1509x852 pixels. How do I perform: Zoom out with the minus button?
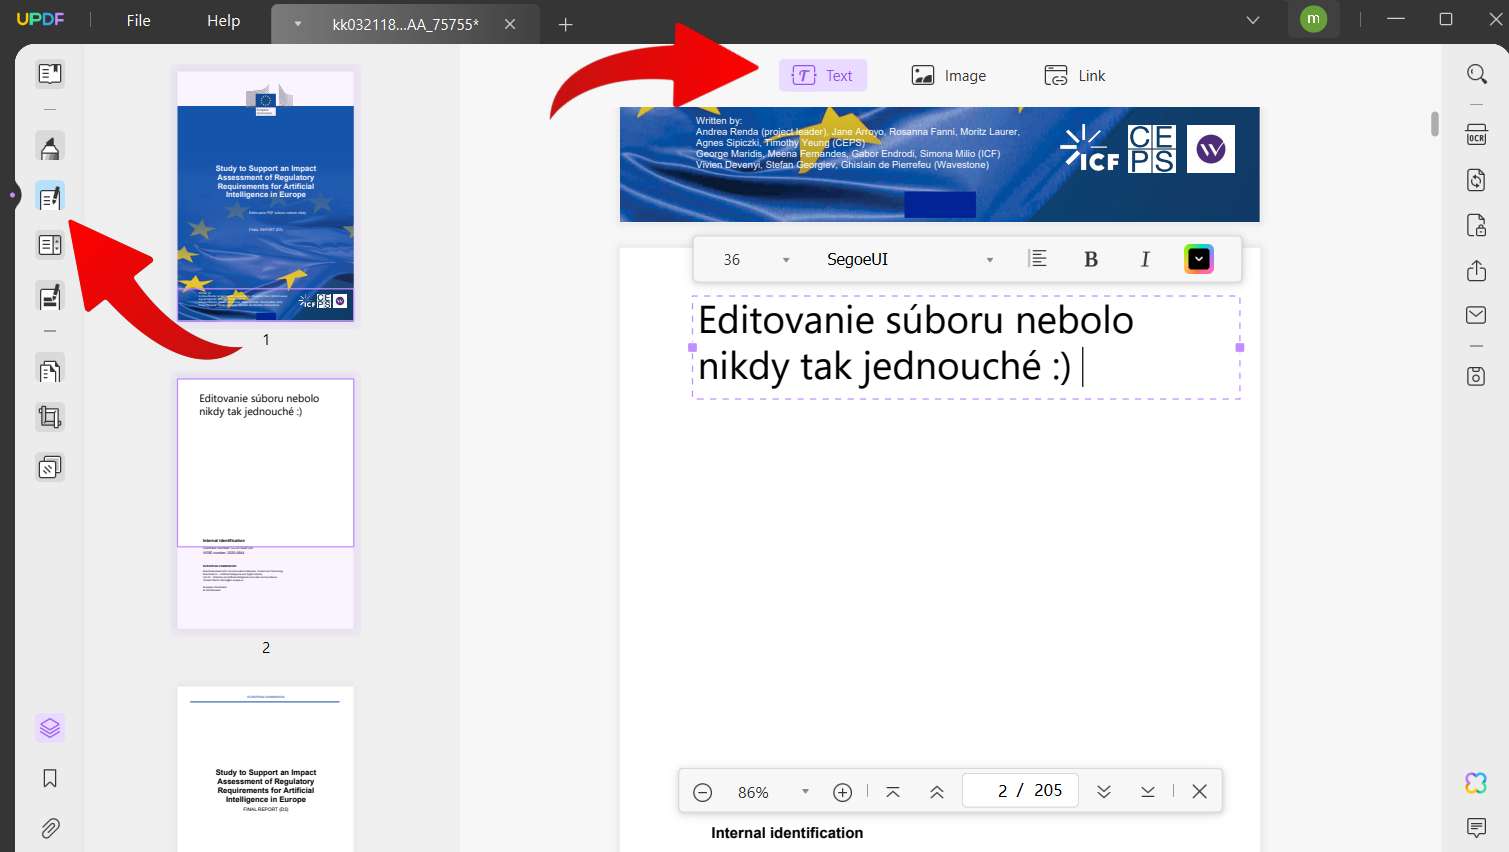click(703, 792)
